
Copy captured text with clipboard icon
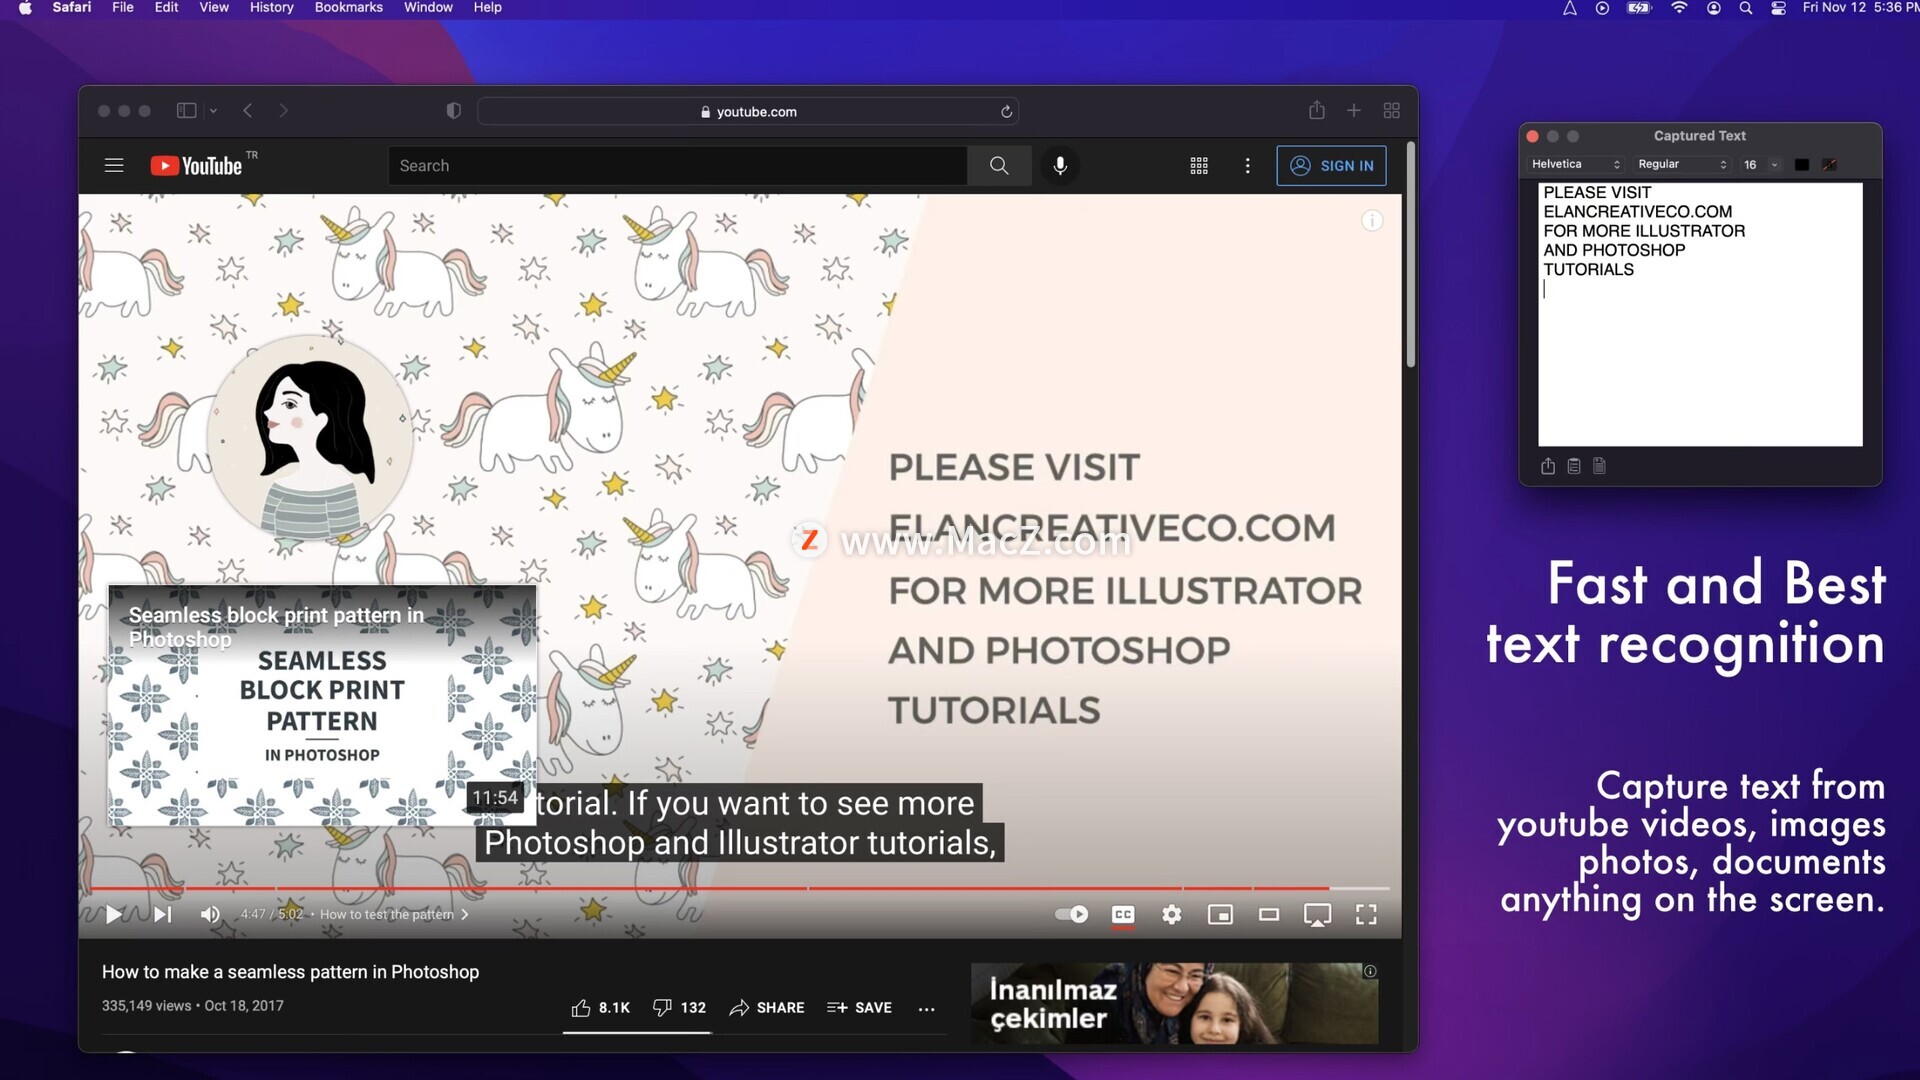click(x=1574, y=466)
